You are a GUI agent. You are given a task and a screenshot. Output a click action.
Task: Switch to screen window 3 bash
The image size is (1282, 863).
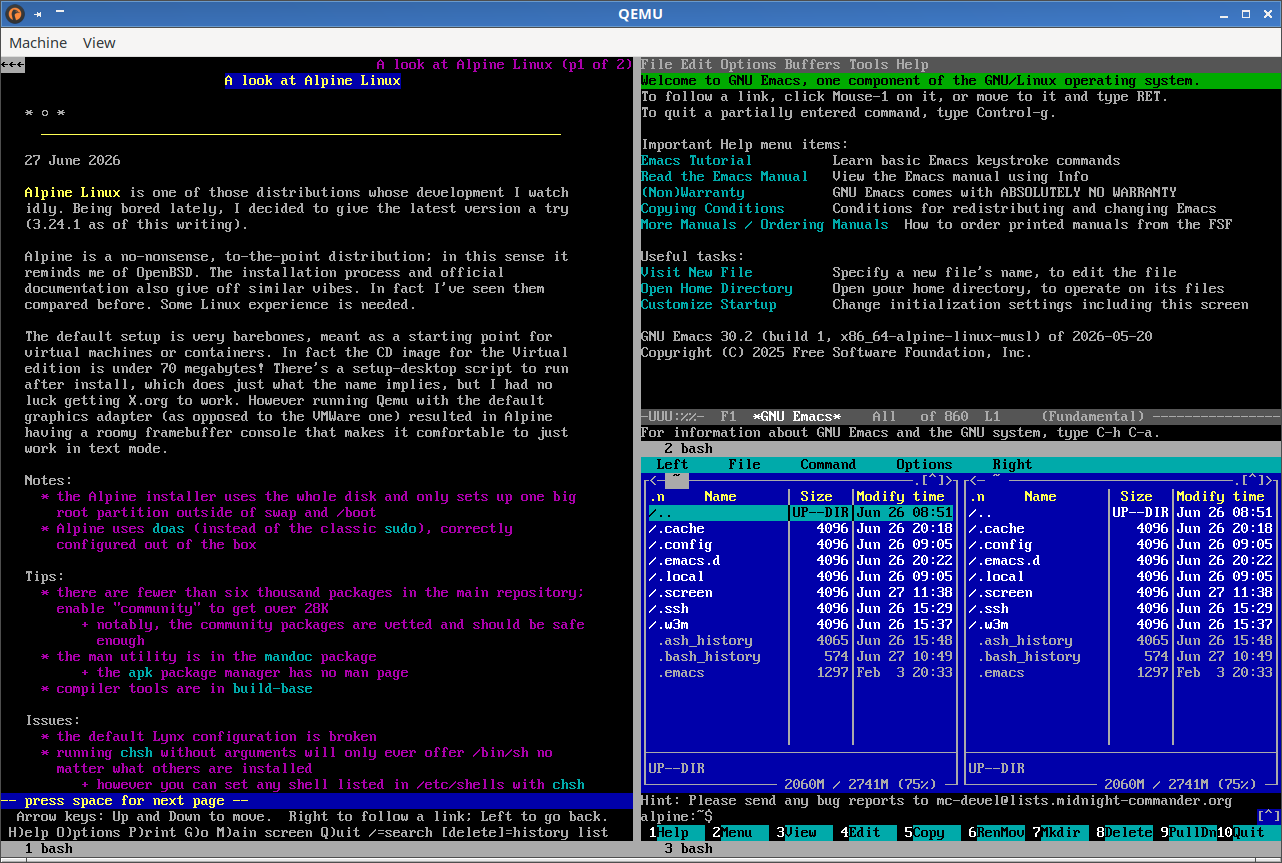[x=689, y=849]
